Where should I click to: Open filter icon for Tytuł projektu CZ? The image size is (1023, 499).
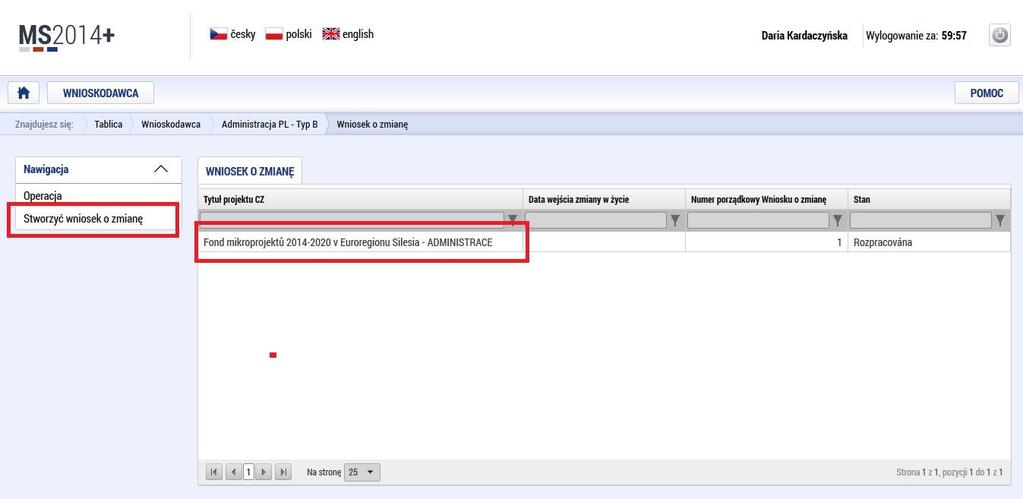point(513,220)
